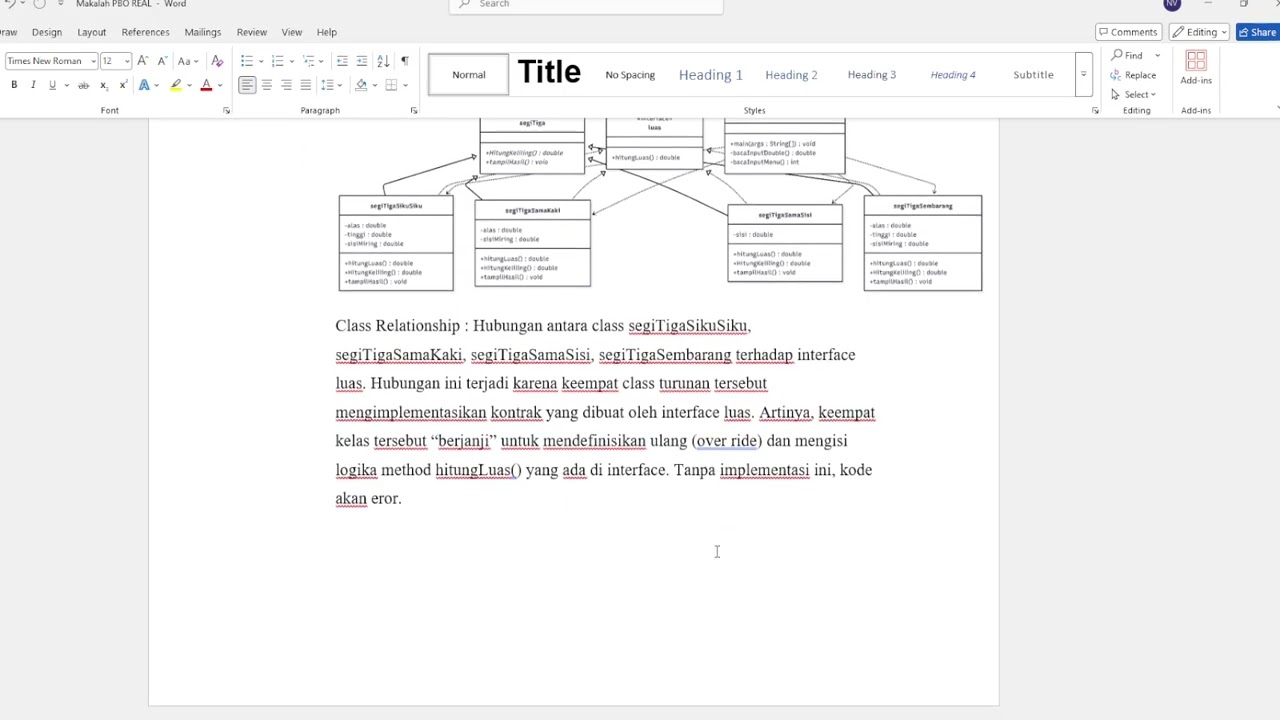Open the Design tab
Screen dimensions: 1280x720
coord(47,32)
